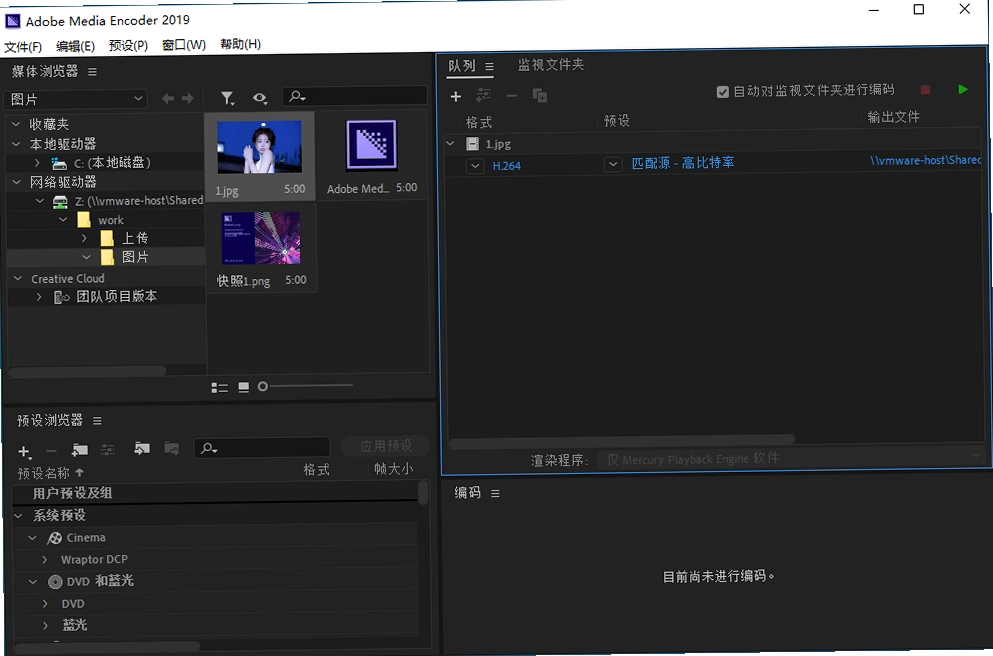Viewport: 993px width, 656px height.
Task: Delete preset using minus icon
Action: click(52, 451)
